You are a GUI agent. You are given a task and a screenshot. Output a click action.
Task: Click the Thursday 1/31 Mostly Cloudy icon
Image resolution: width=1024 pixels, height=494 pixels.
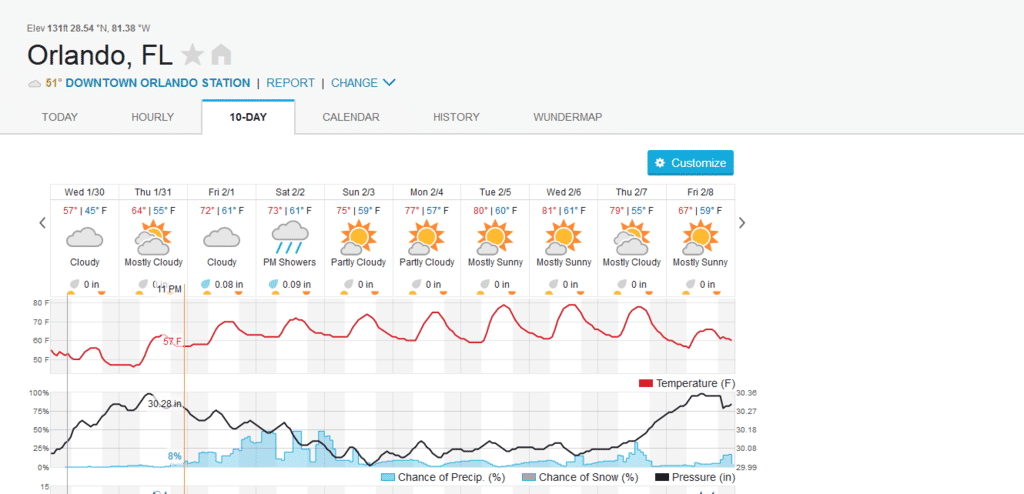[153, 238]
